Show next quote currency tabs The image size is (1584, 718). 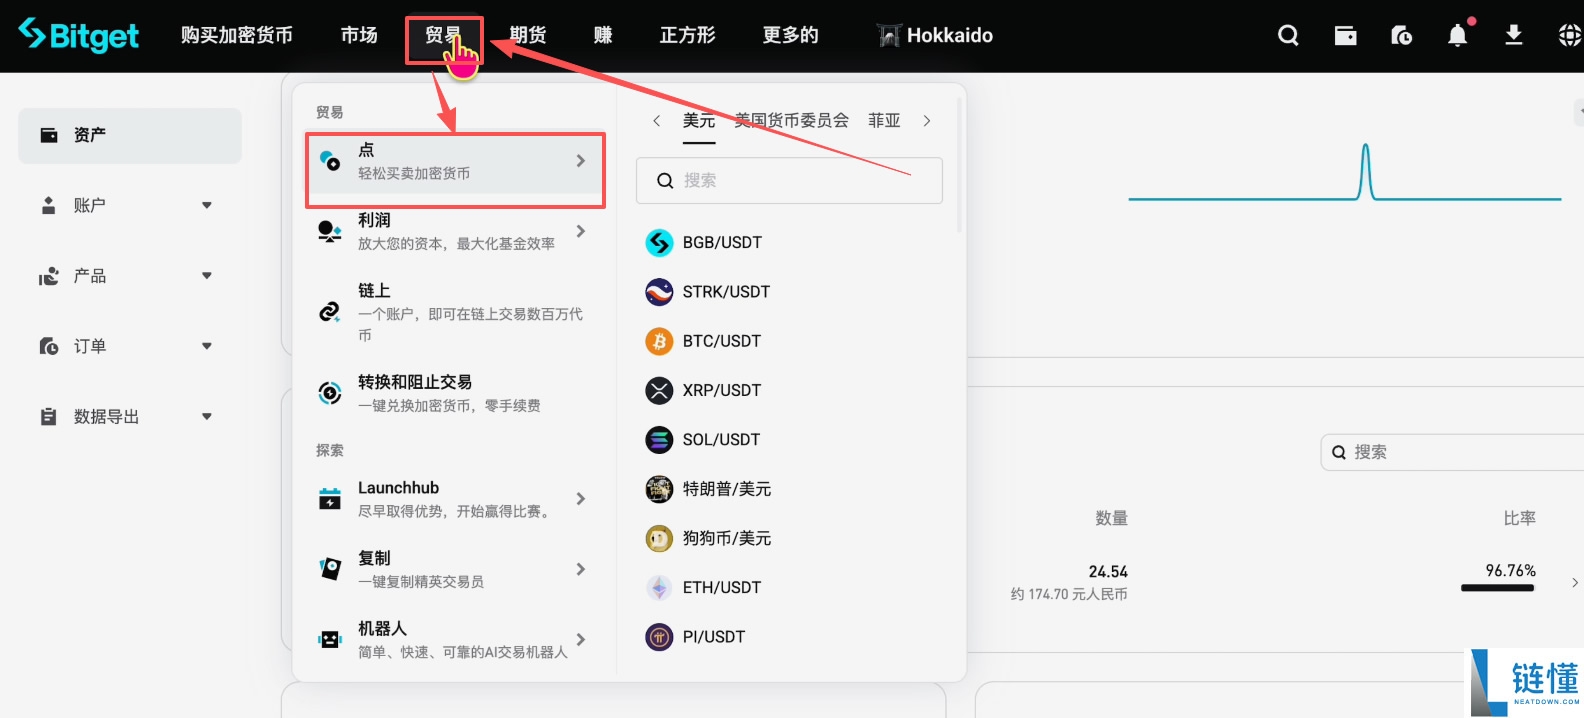coord(927,121)
